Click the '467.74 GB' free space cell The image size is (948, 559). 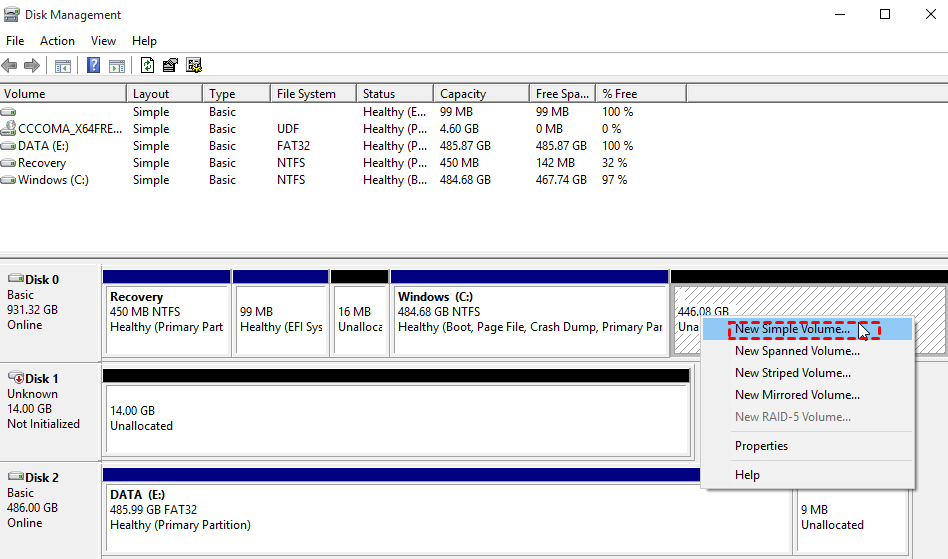[x=561, y=179]
